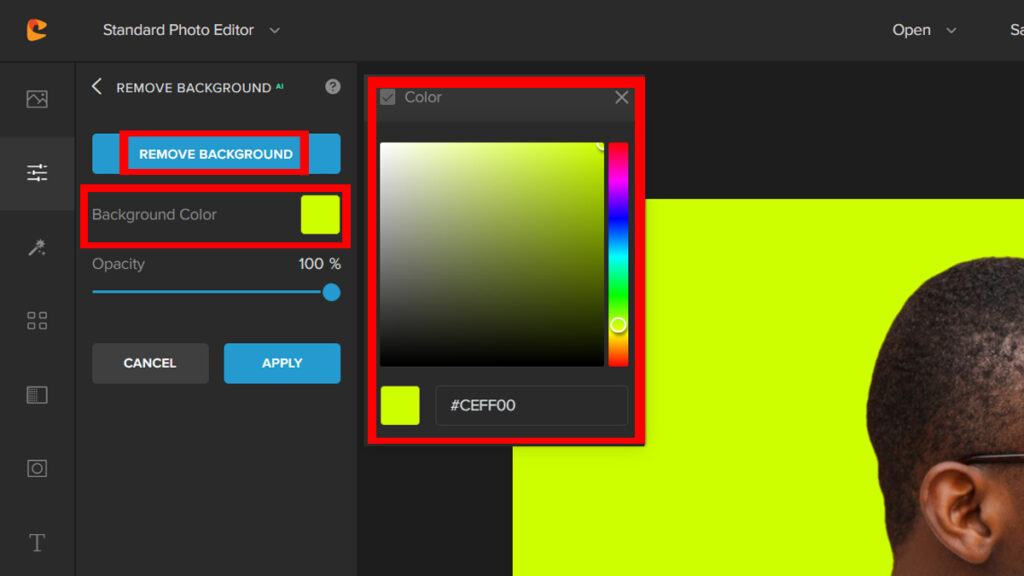The image size is (1024, 576).
Task: Go back using Remove Background arrow
Action: [97, 87]
